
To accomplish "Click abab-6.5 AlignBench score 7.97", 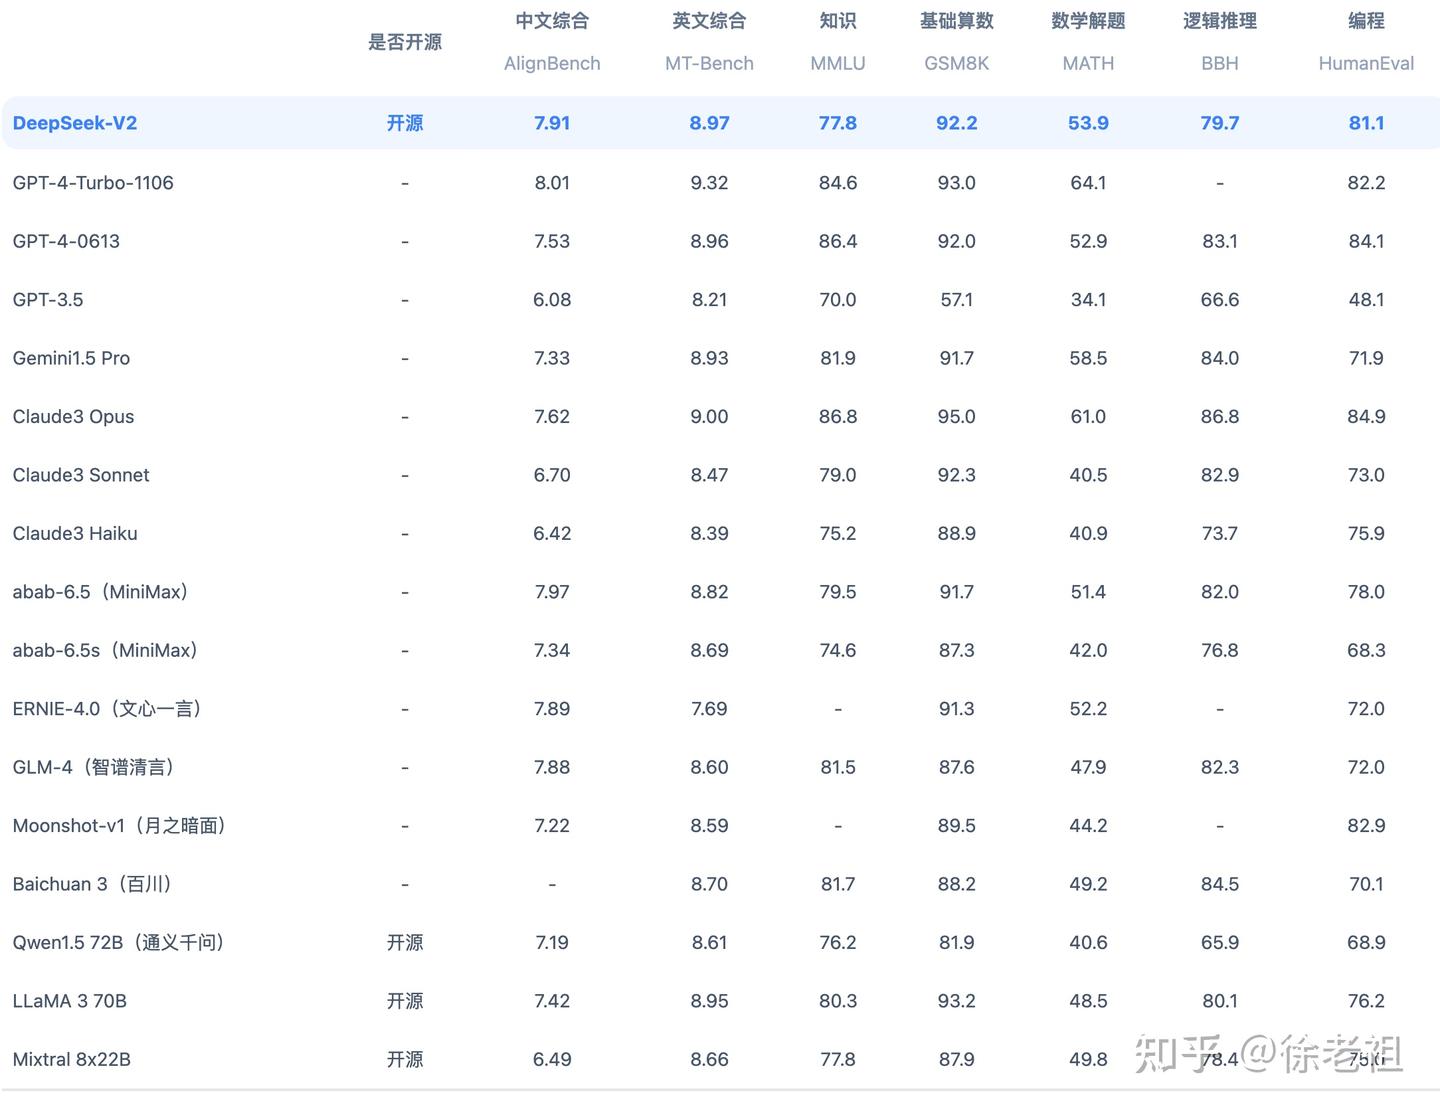I will [552, 592].
